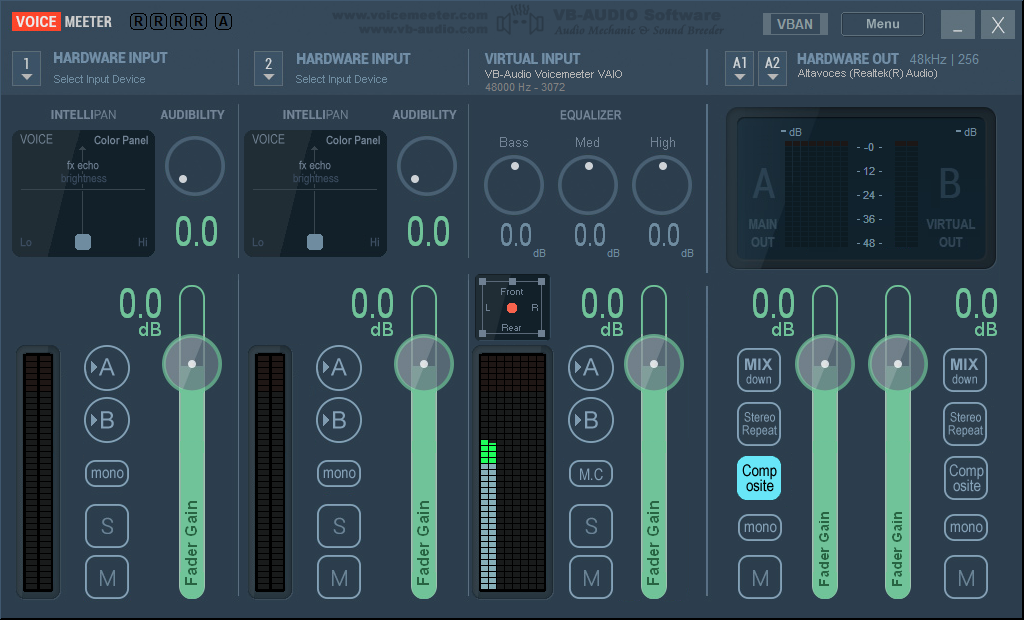Click the High equalizer knob
This screenshot has width=1024, height=620.
pyautogui.click(x=662, y=186)
